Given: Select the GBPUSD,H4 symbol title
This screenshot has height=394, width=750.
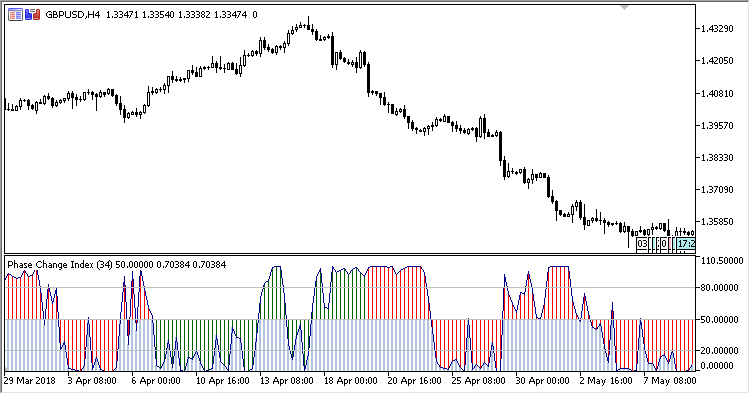Looking at the screenshot, I should tap(73, 15).
